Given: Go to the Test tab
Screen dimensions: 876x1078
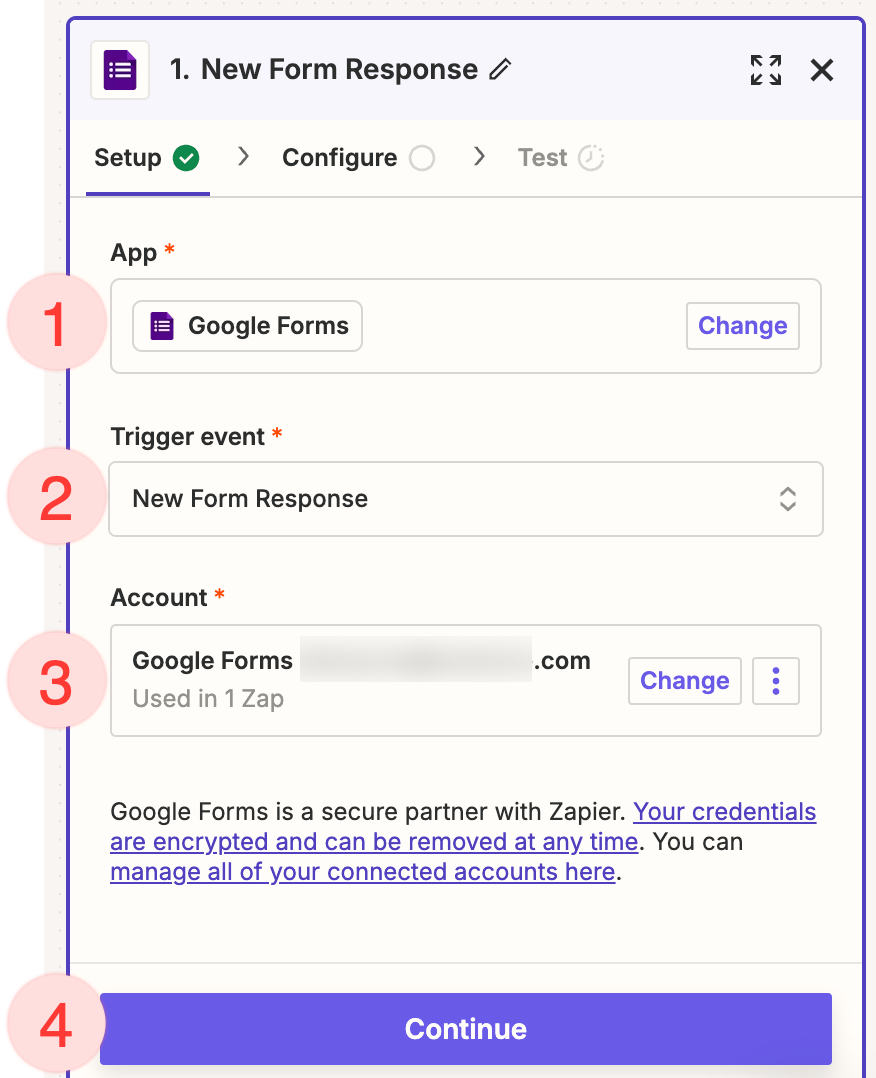Looking at the screenshot, I should 543,158.
